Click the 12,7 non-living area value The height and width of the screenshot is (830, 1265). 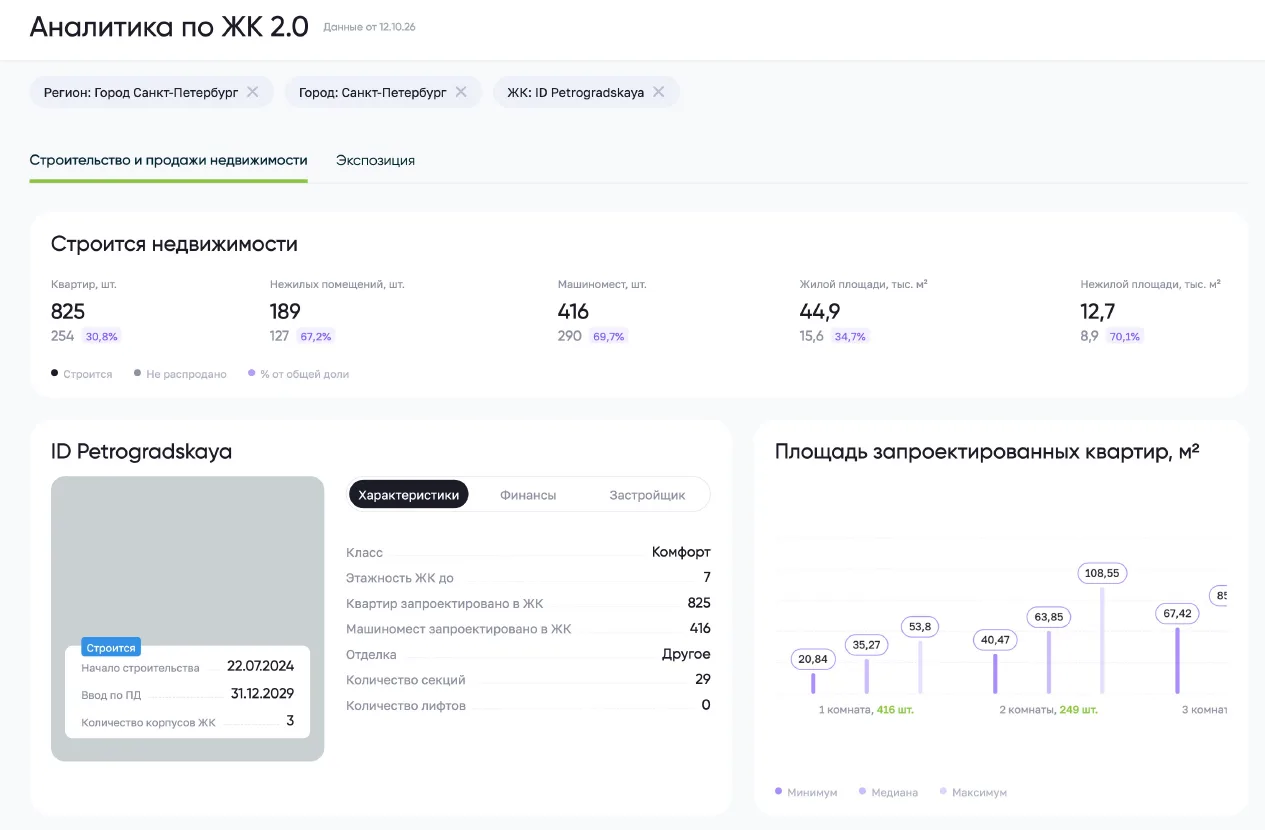1098,311
